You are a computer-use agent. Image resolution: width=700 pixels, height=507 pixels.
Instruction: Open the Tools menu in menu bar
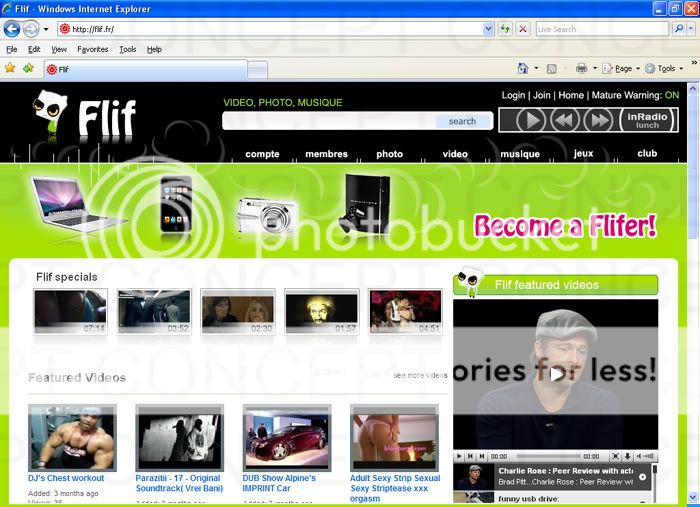pyautogui.click(x=128, y=50)
